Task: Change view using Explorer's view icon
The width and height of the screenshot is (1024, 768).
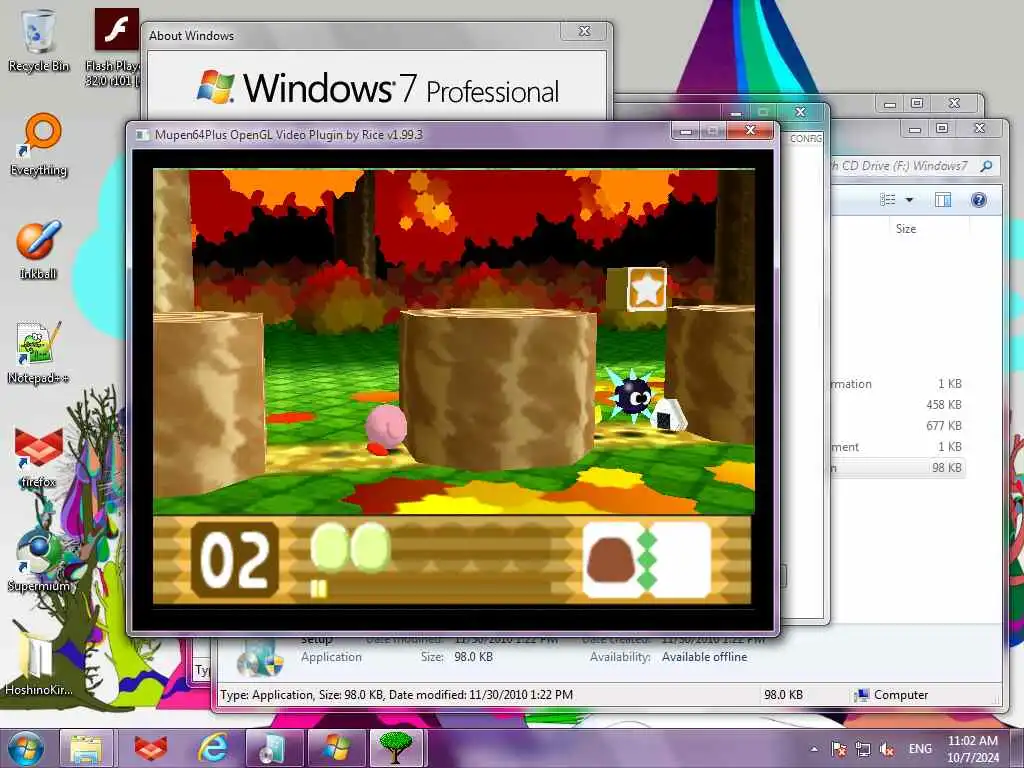Action: (x=888, y=200)
